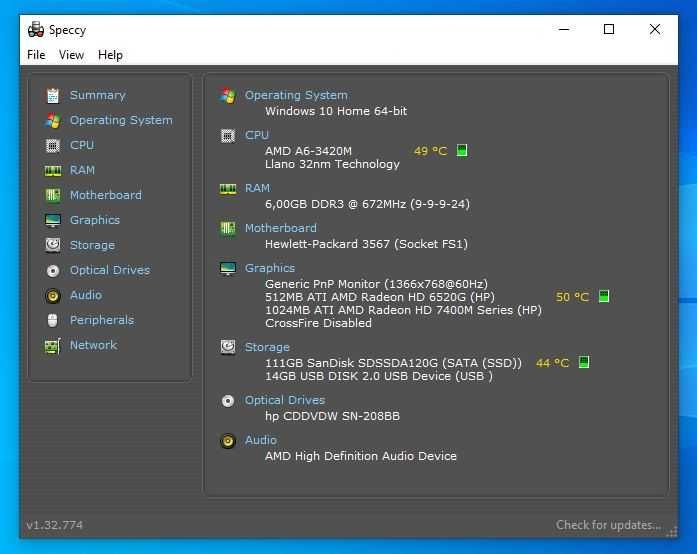Open the Help menu

pos(110,55)
